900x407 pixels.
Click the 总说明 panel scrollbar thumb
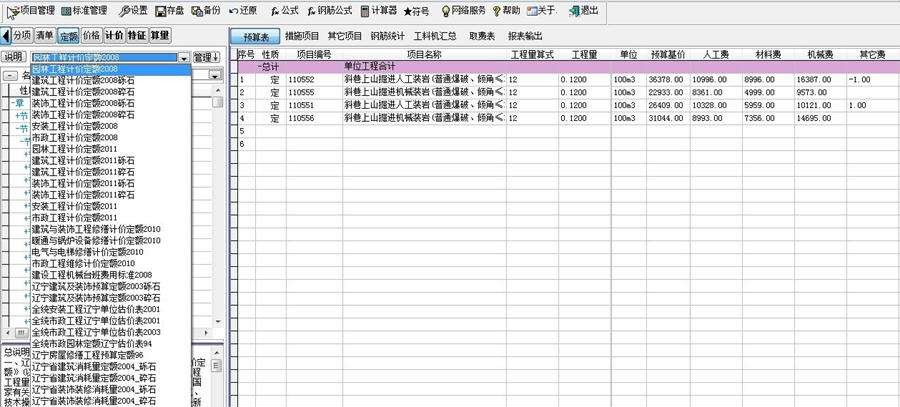point(216,366)
